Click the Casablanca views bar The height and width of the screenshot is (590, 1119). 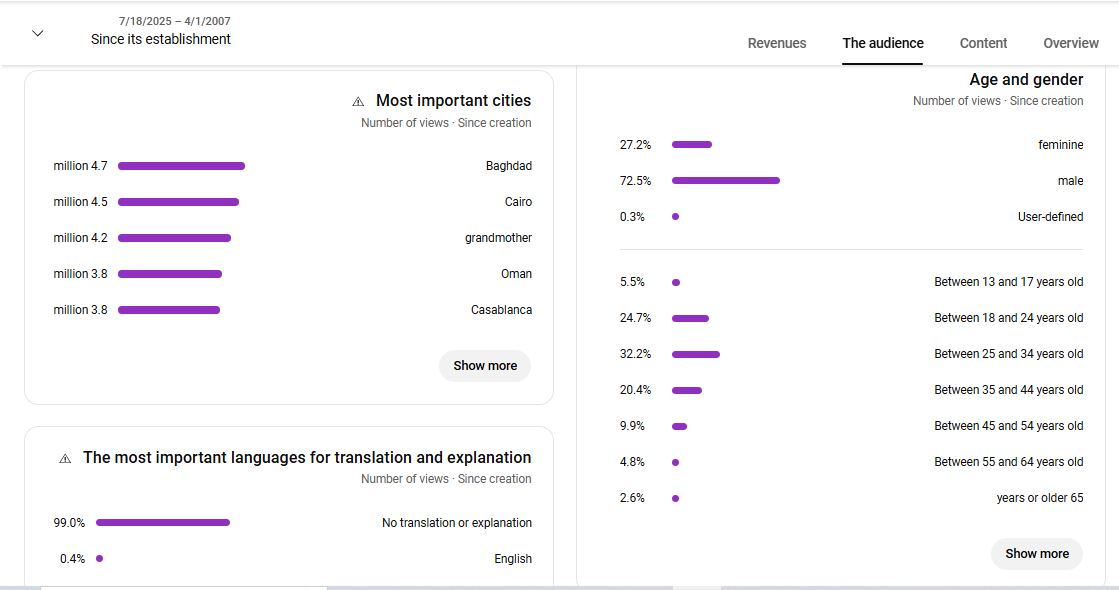pyautogui.click(x=169, y=310)
